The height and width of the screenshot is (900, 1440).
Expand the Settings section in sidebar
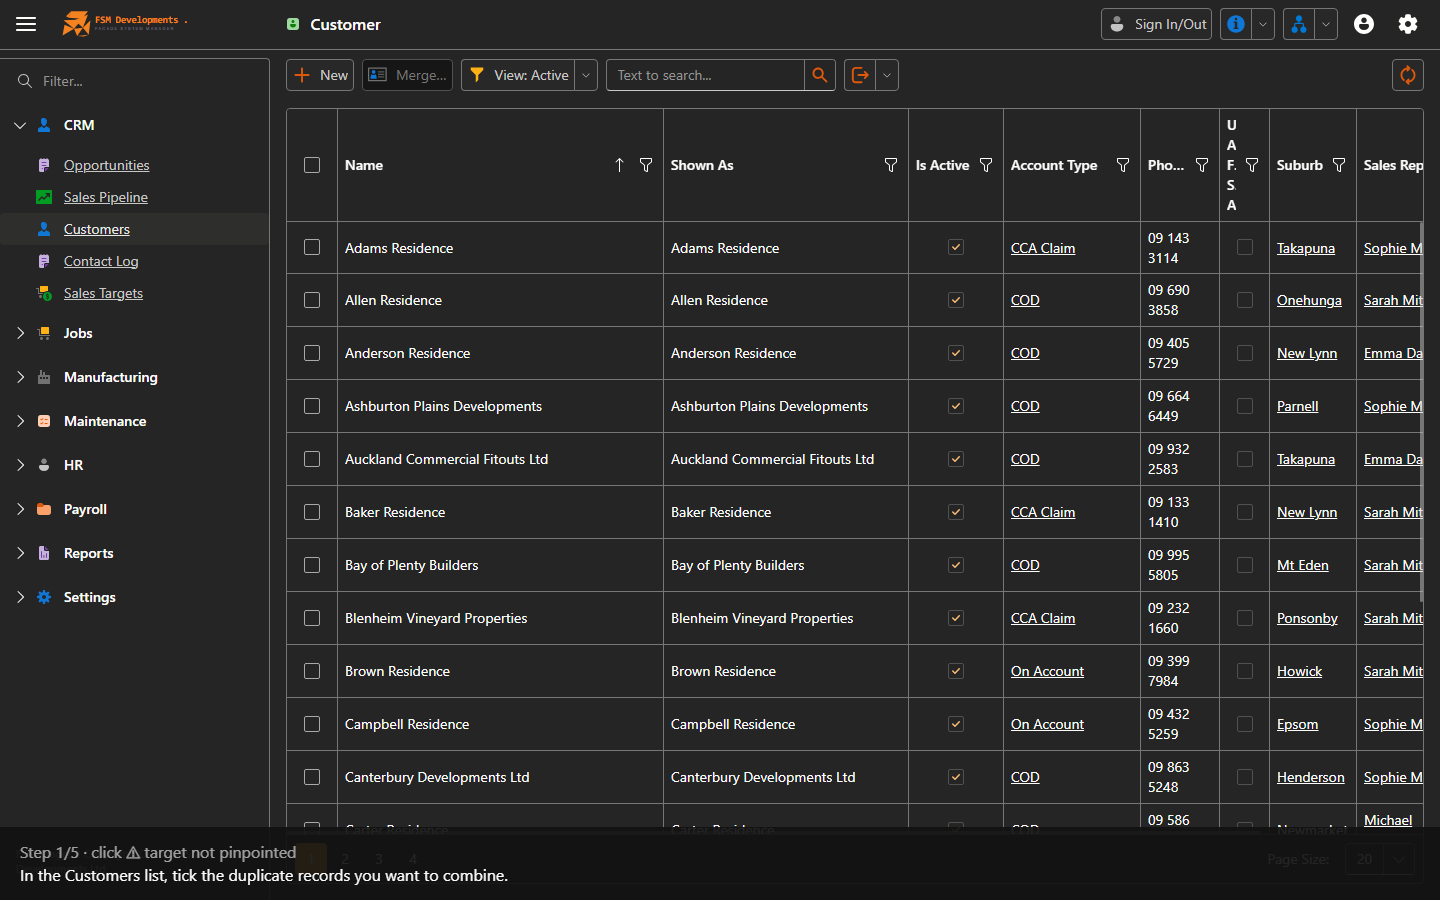[20, 597]
